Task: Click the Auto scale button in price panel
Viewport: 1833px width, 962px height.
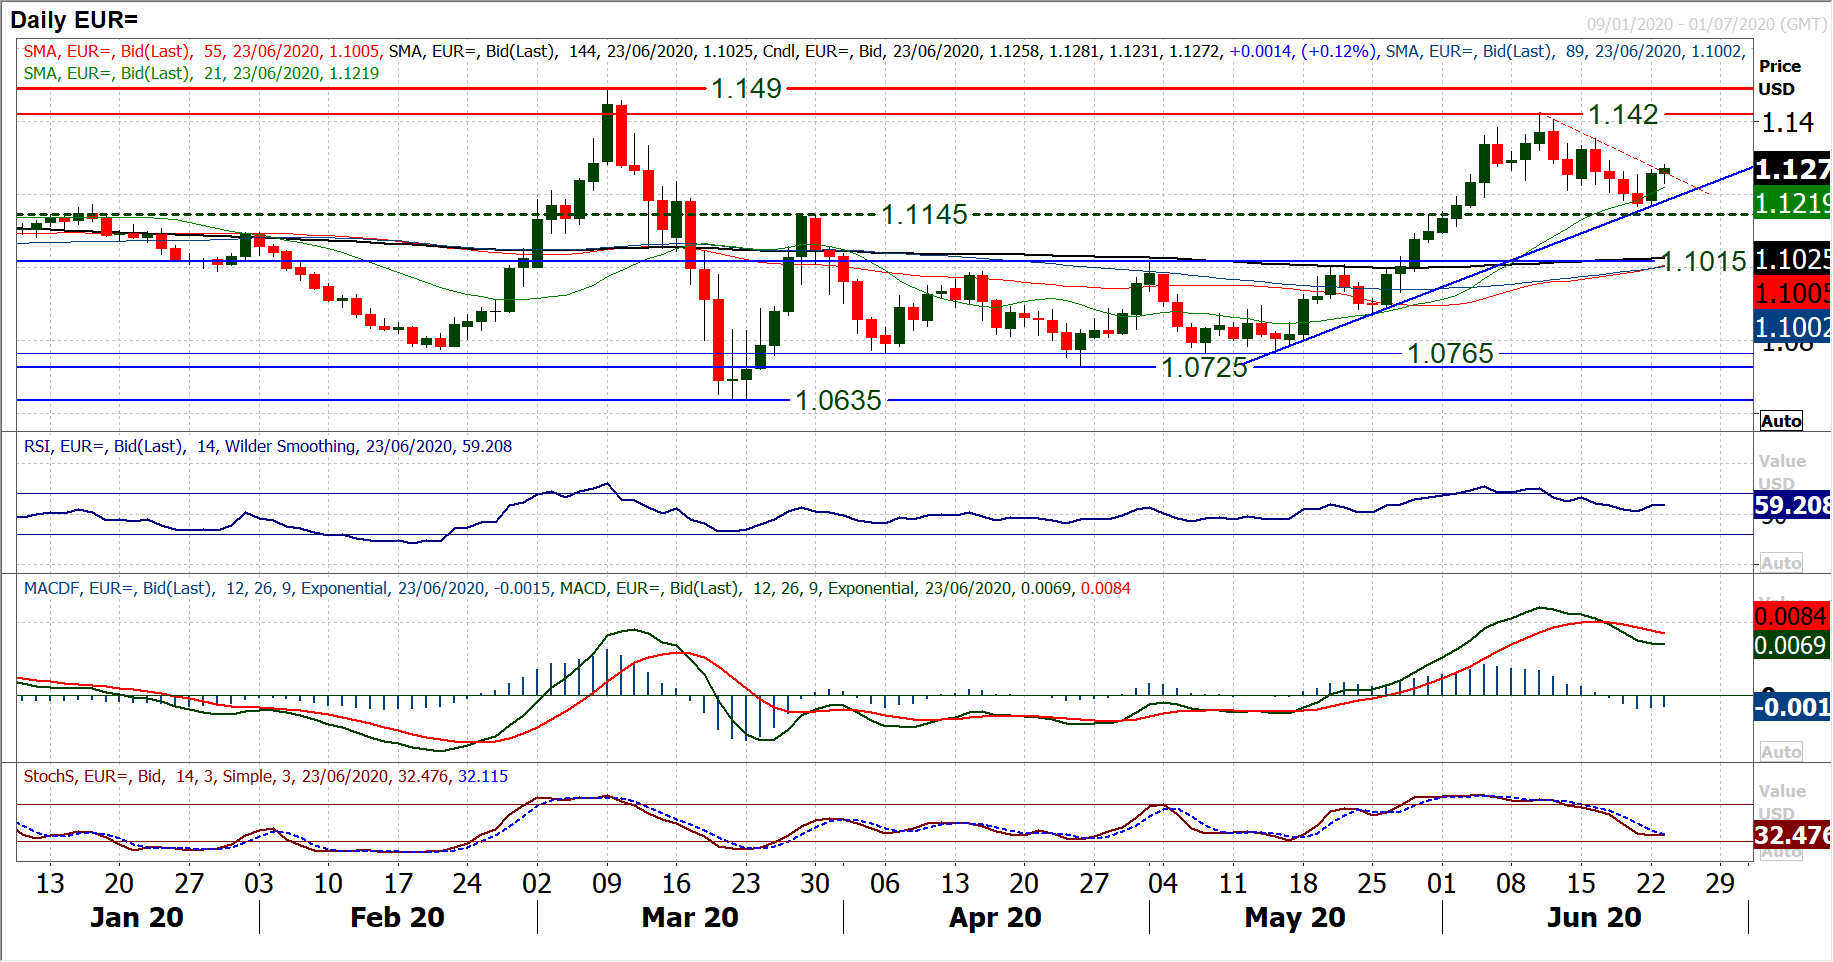Action: (x=1781, y=421)
